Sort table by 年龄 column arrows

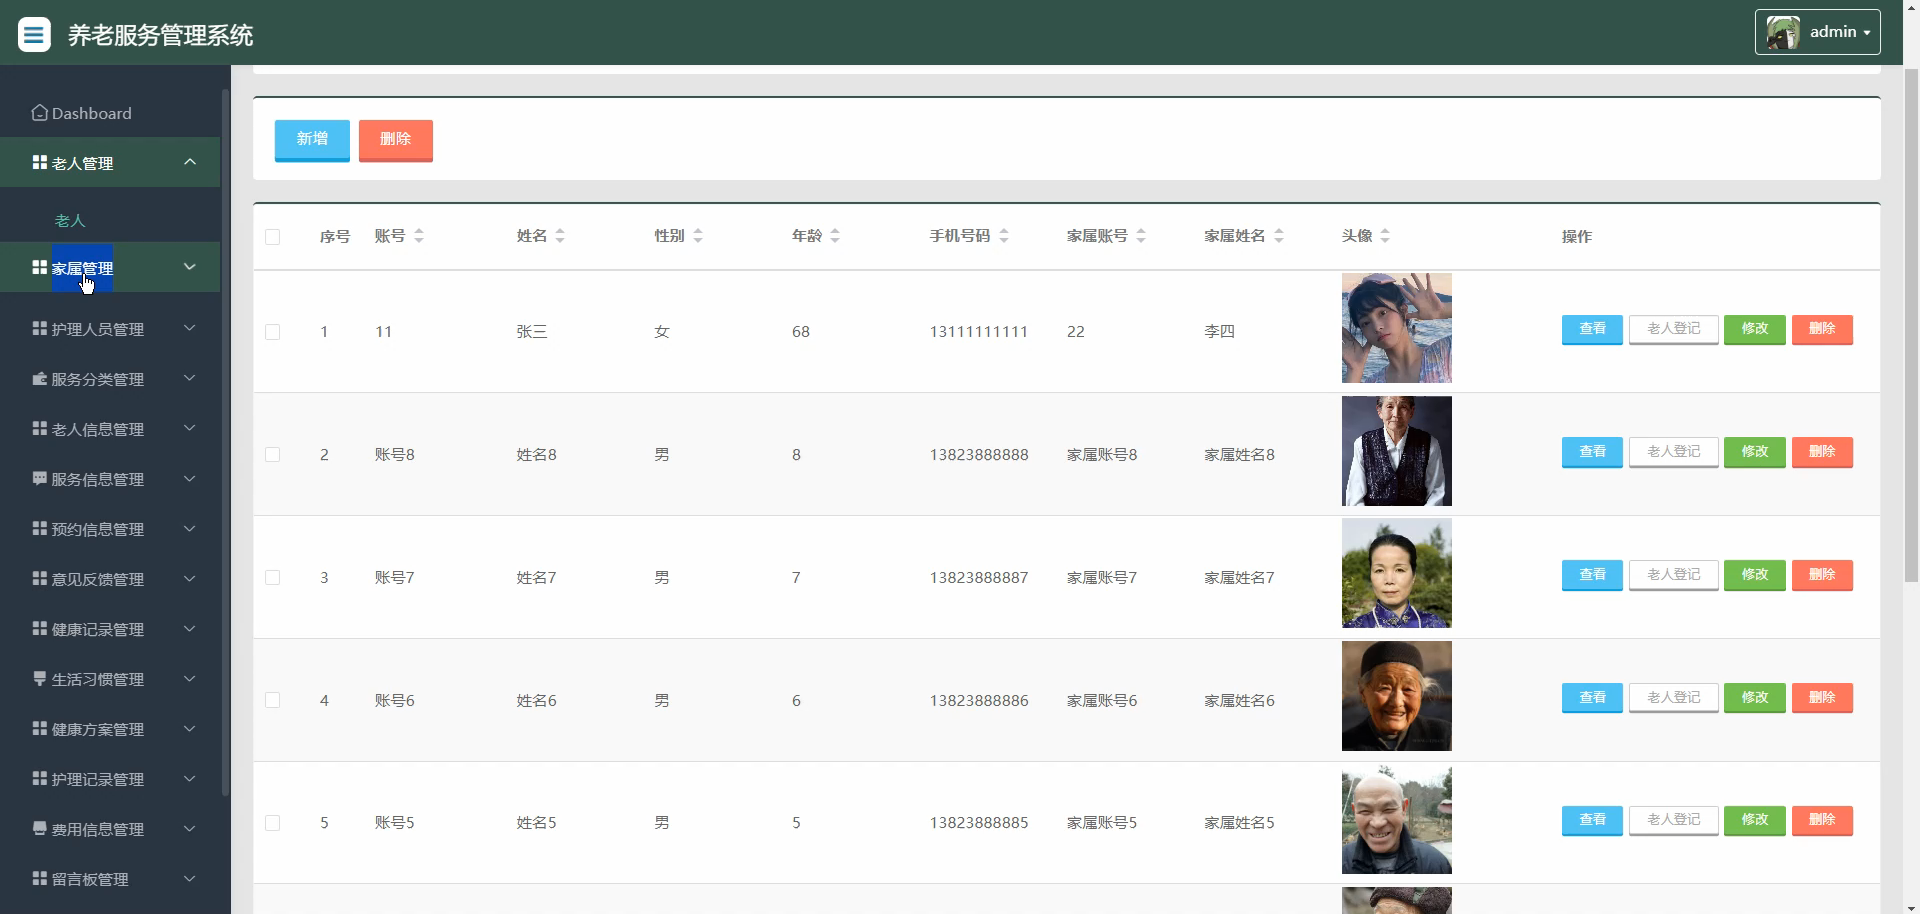835,236
